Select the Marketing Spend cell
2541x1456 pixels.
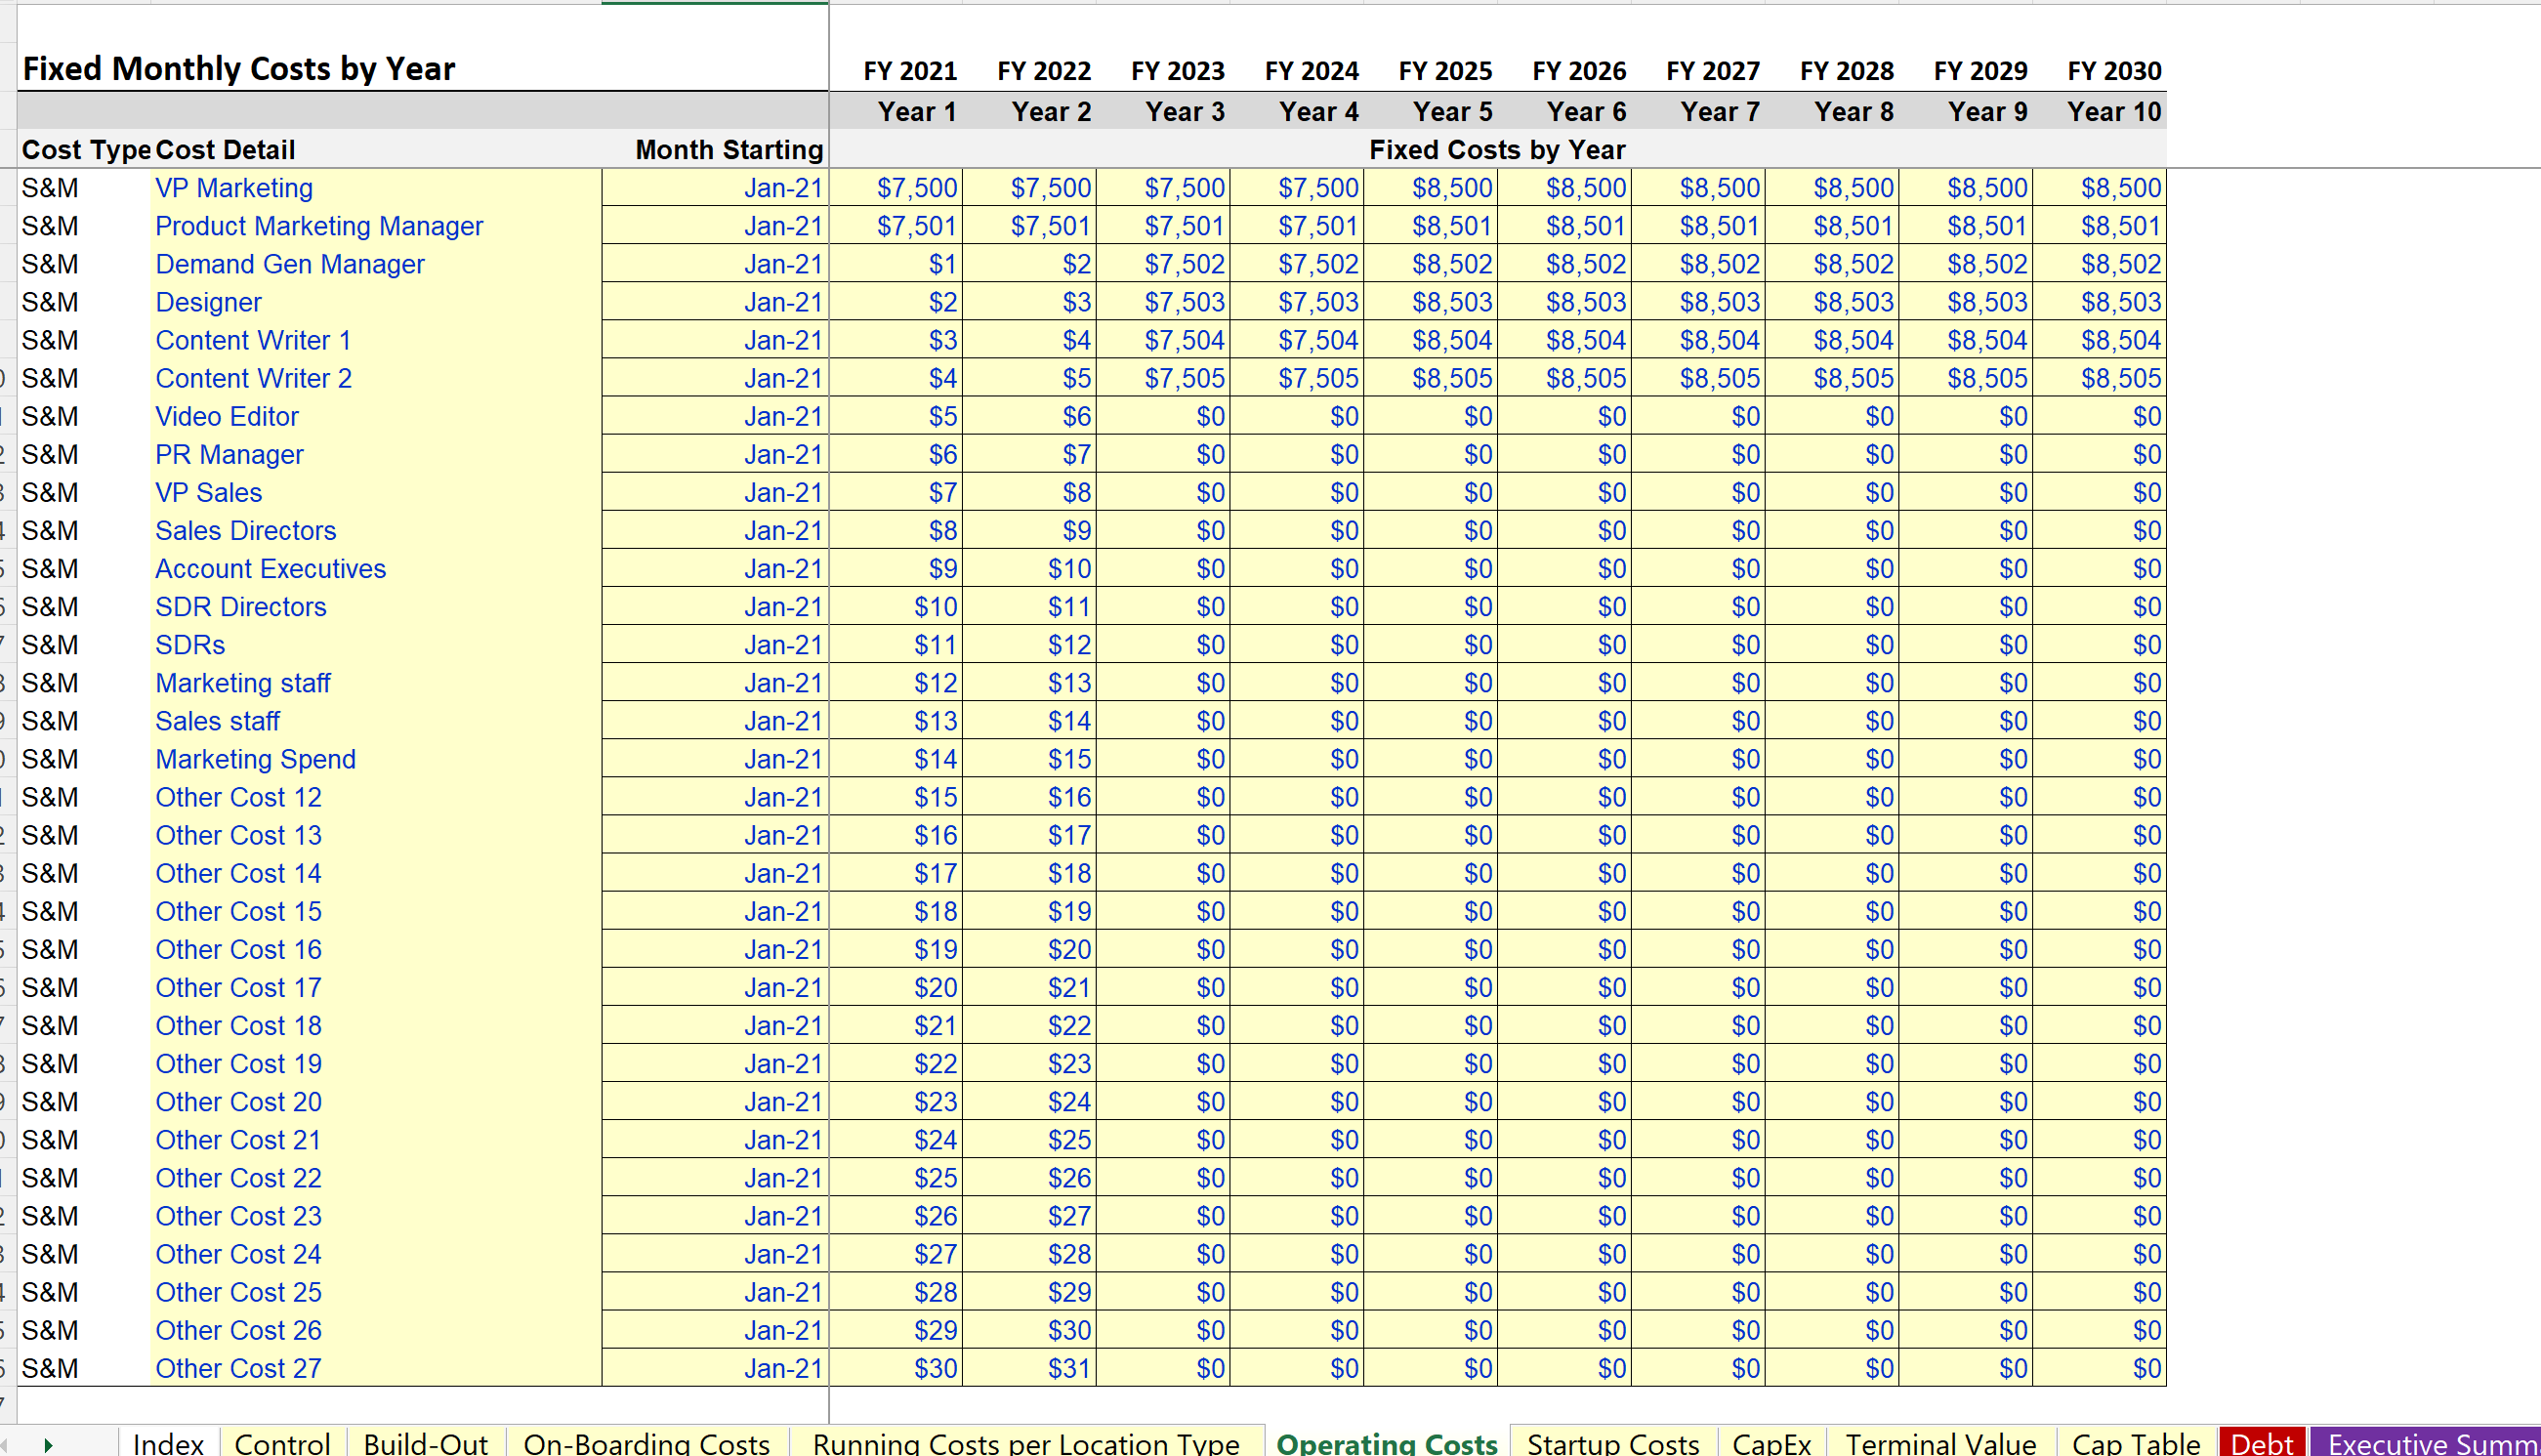(376, 759)
